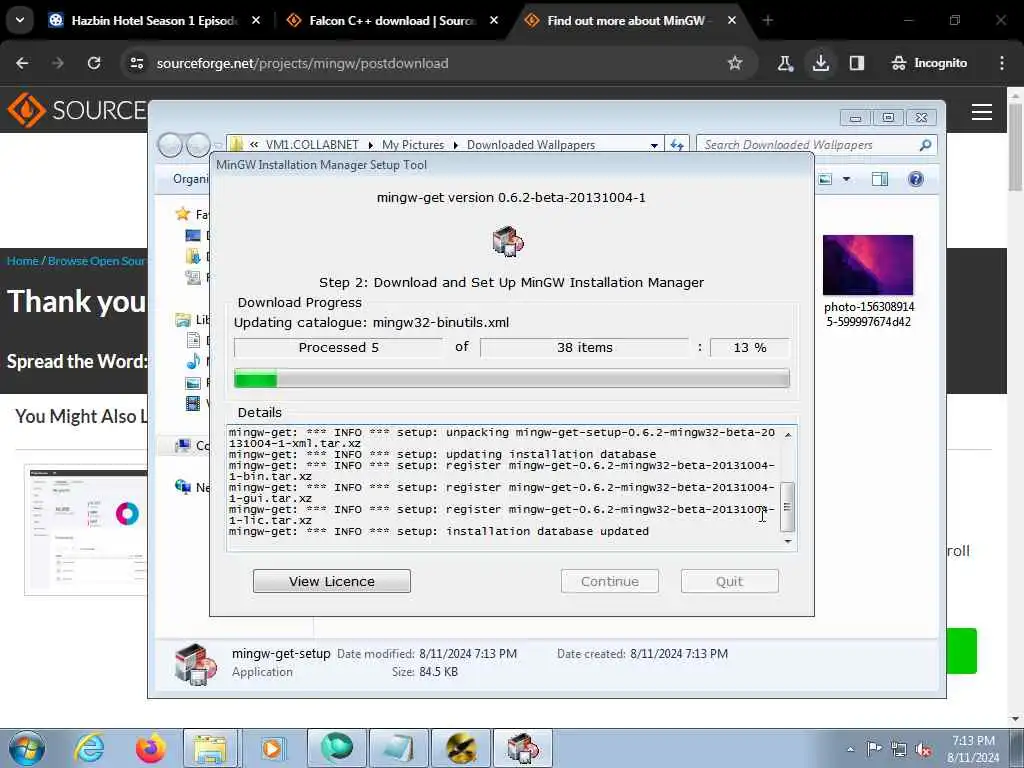
Task: Select Computer in Explorer navigation pane
Action: [x=192, y=445]
